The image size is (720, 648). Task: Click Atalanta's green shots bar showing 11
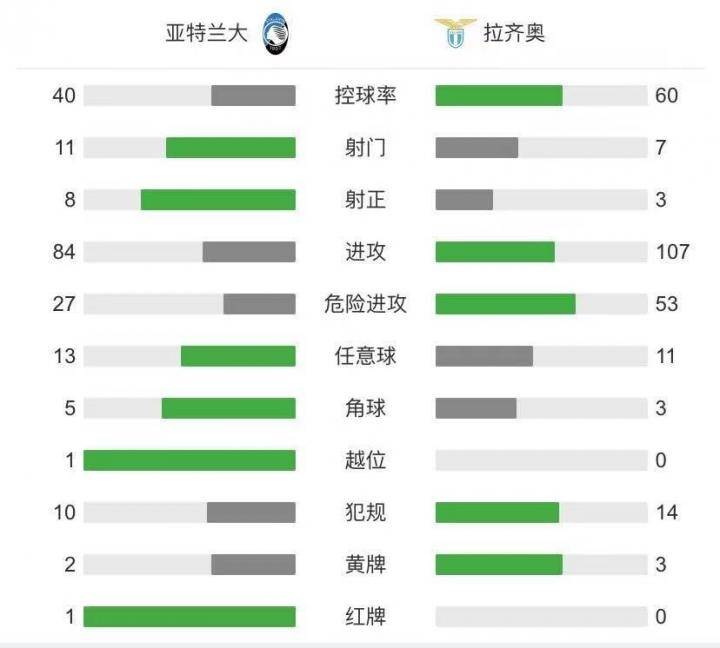point(231,147)
